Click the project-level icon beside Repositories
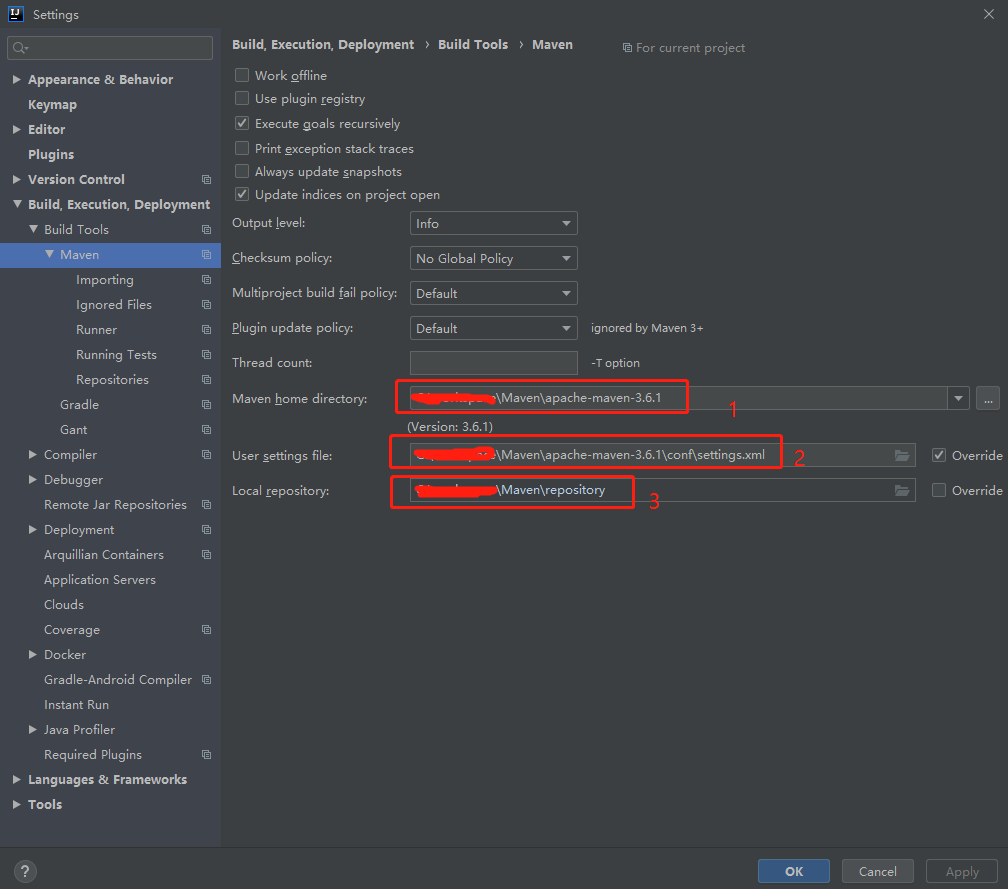 (x=206, y=380)
